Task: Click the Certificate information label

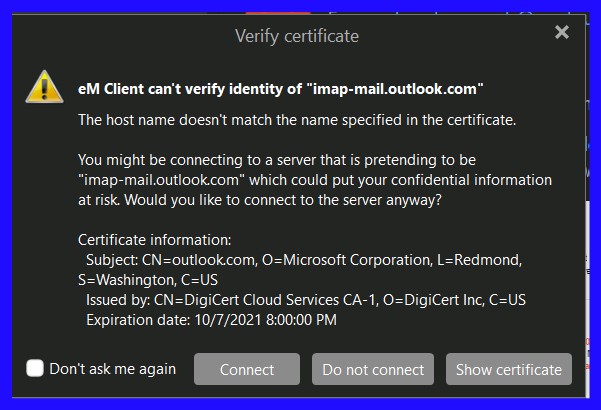Action: click(x=155, y=240)
